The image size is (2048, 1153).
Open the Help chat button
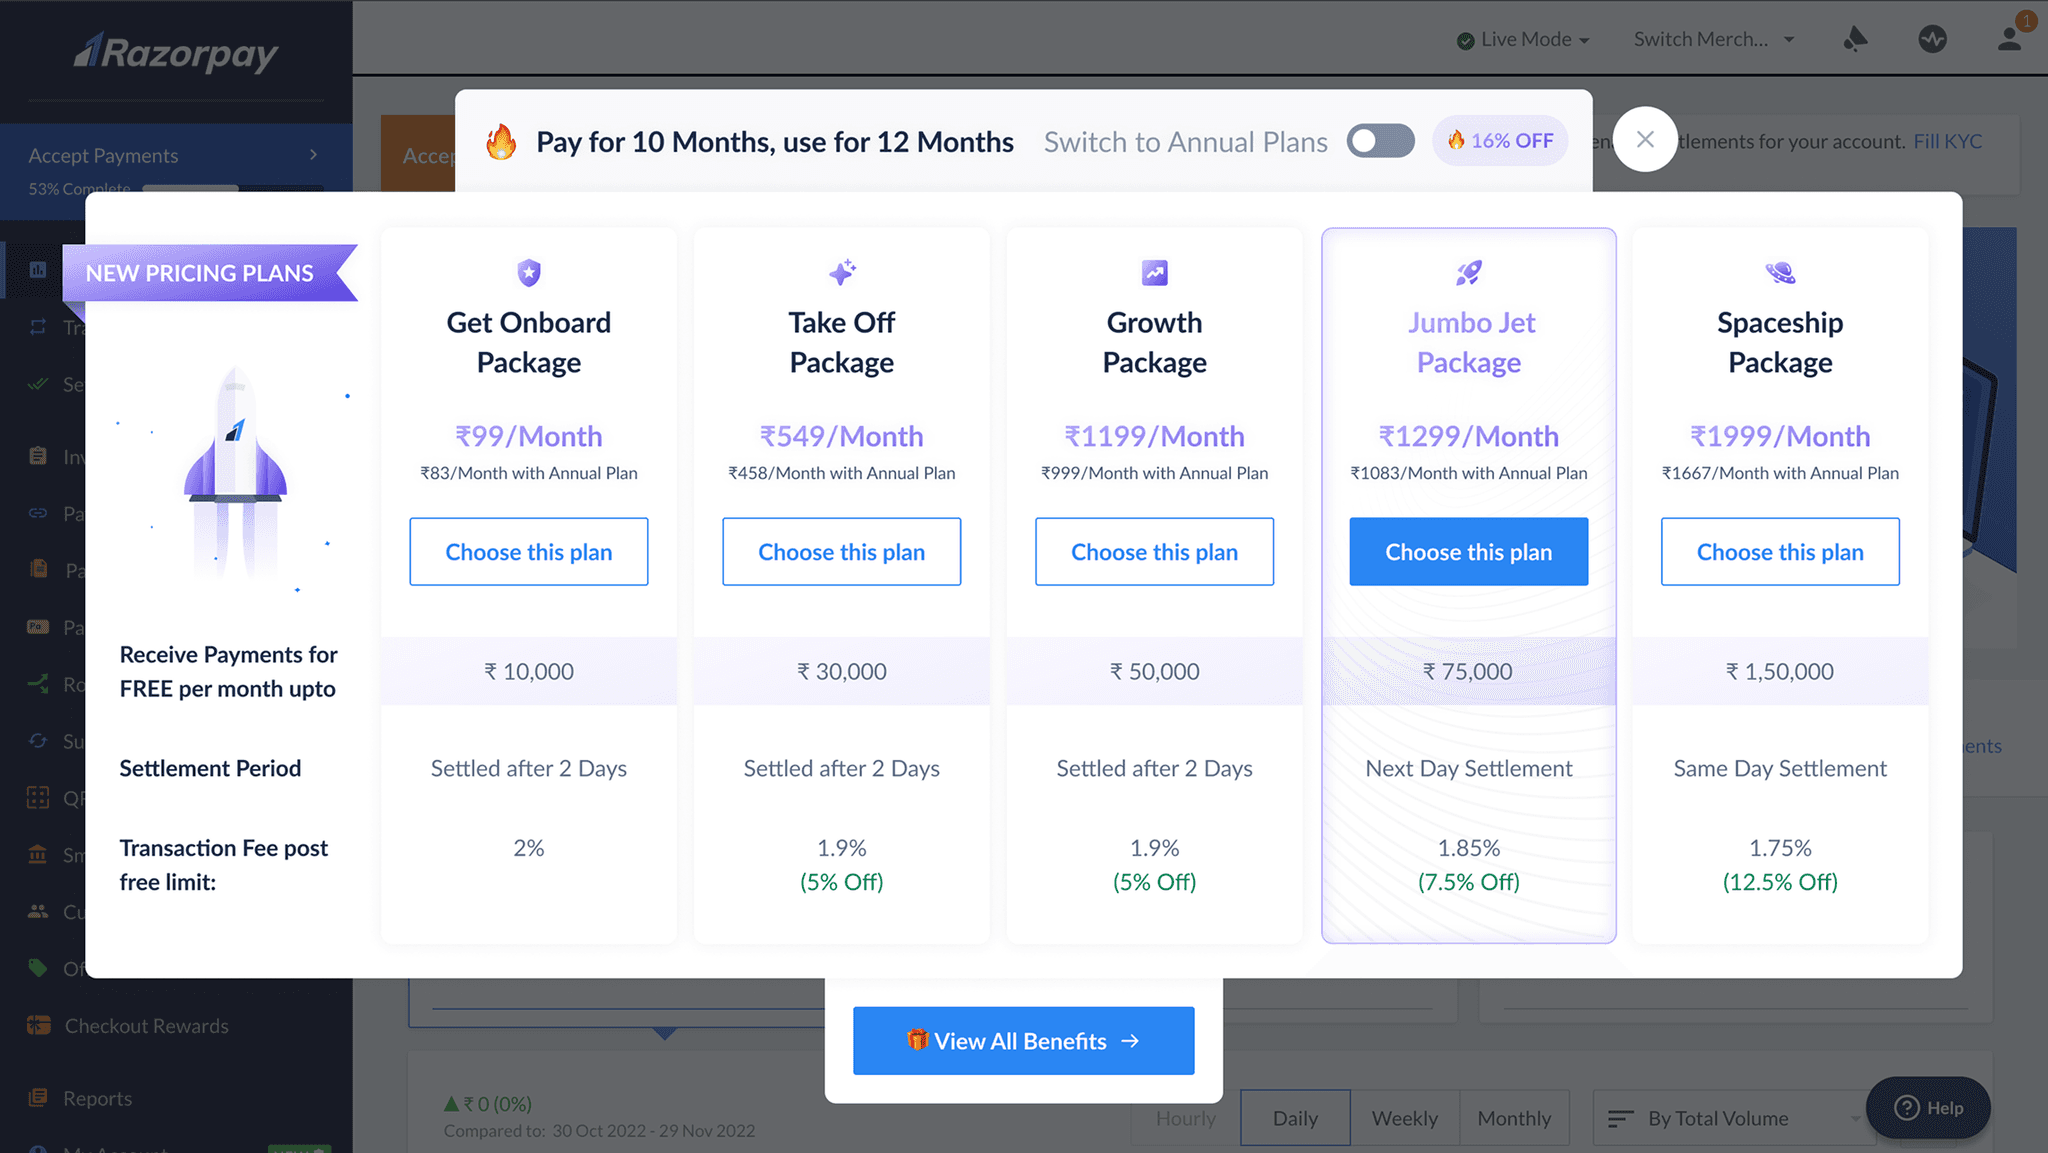[1928, 1107]
